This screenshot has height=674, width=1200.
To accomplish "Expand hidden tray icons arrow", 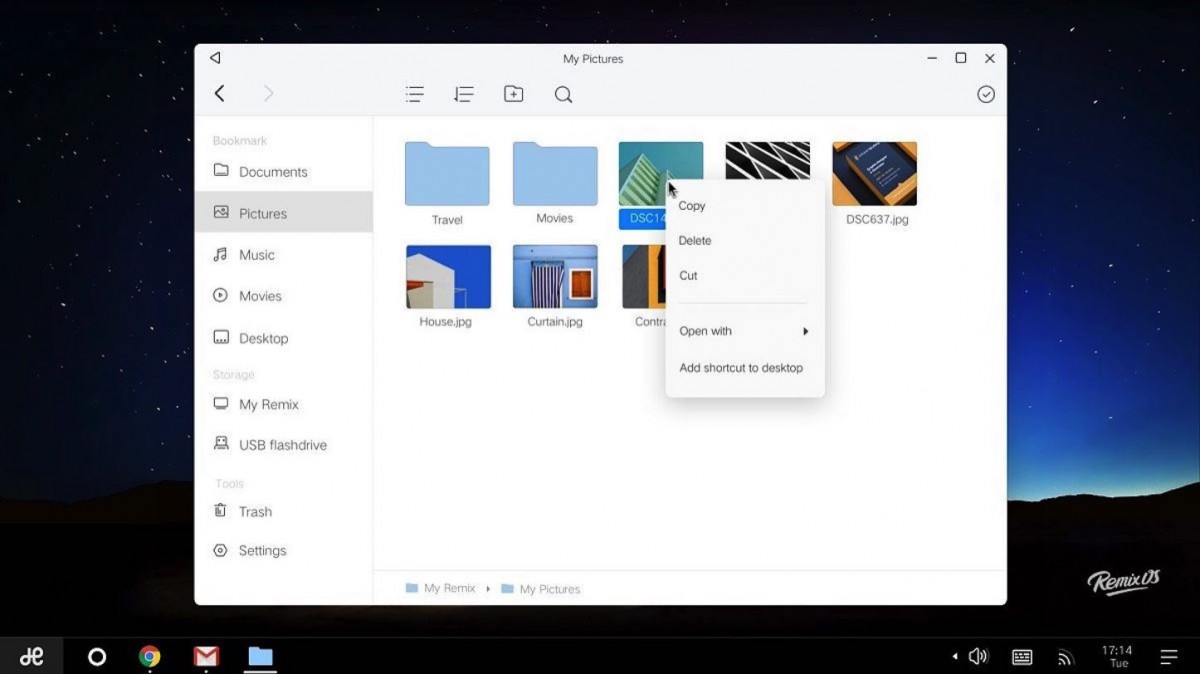I will pos(954,657).
